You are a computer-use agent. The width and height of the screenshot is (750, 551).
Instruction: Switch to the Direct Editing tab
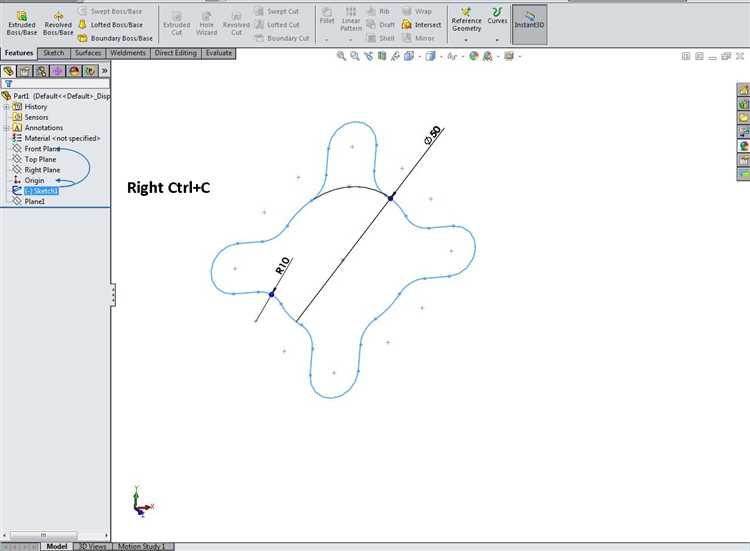point(176,53)
